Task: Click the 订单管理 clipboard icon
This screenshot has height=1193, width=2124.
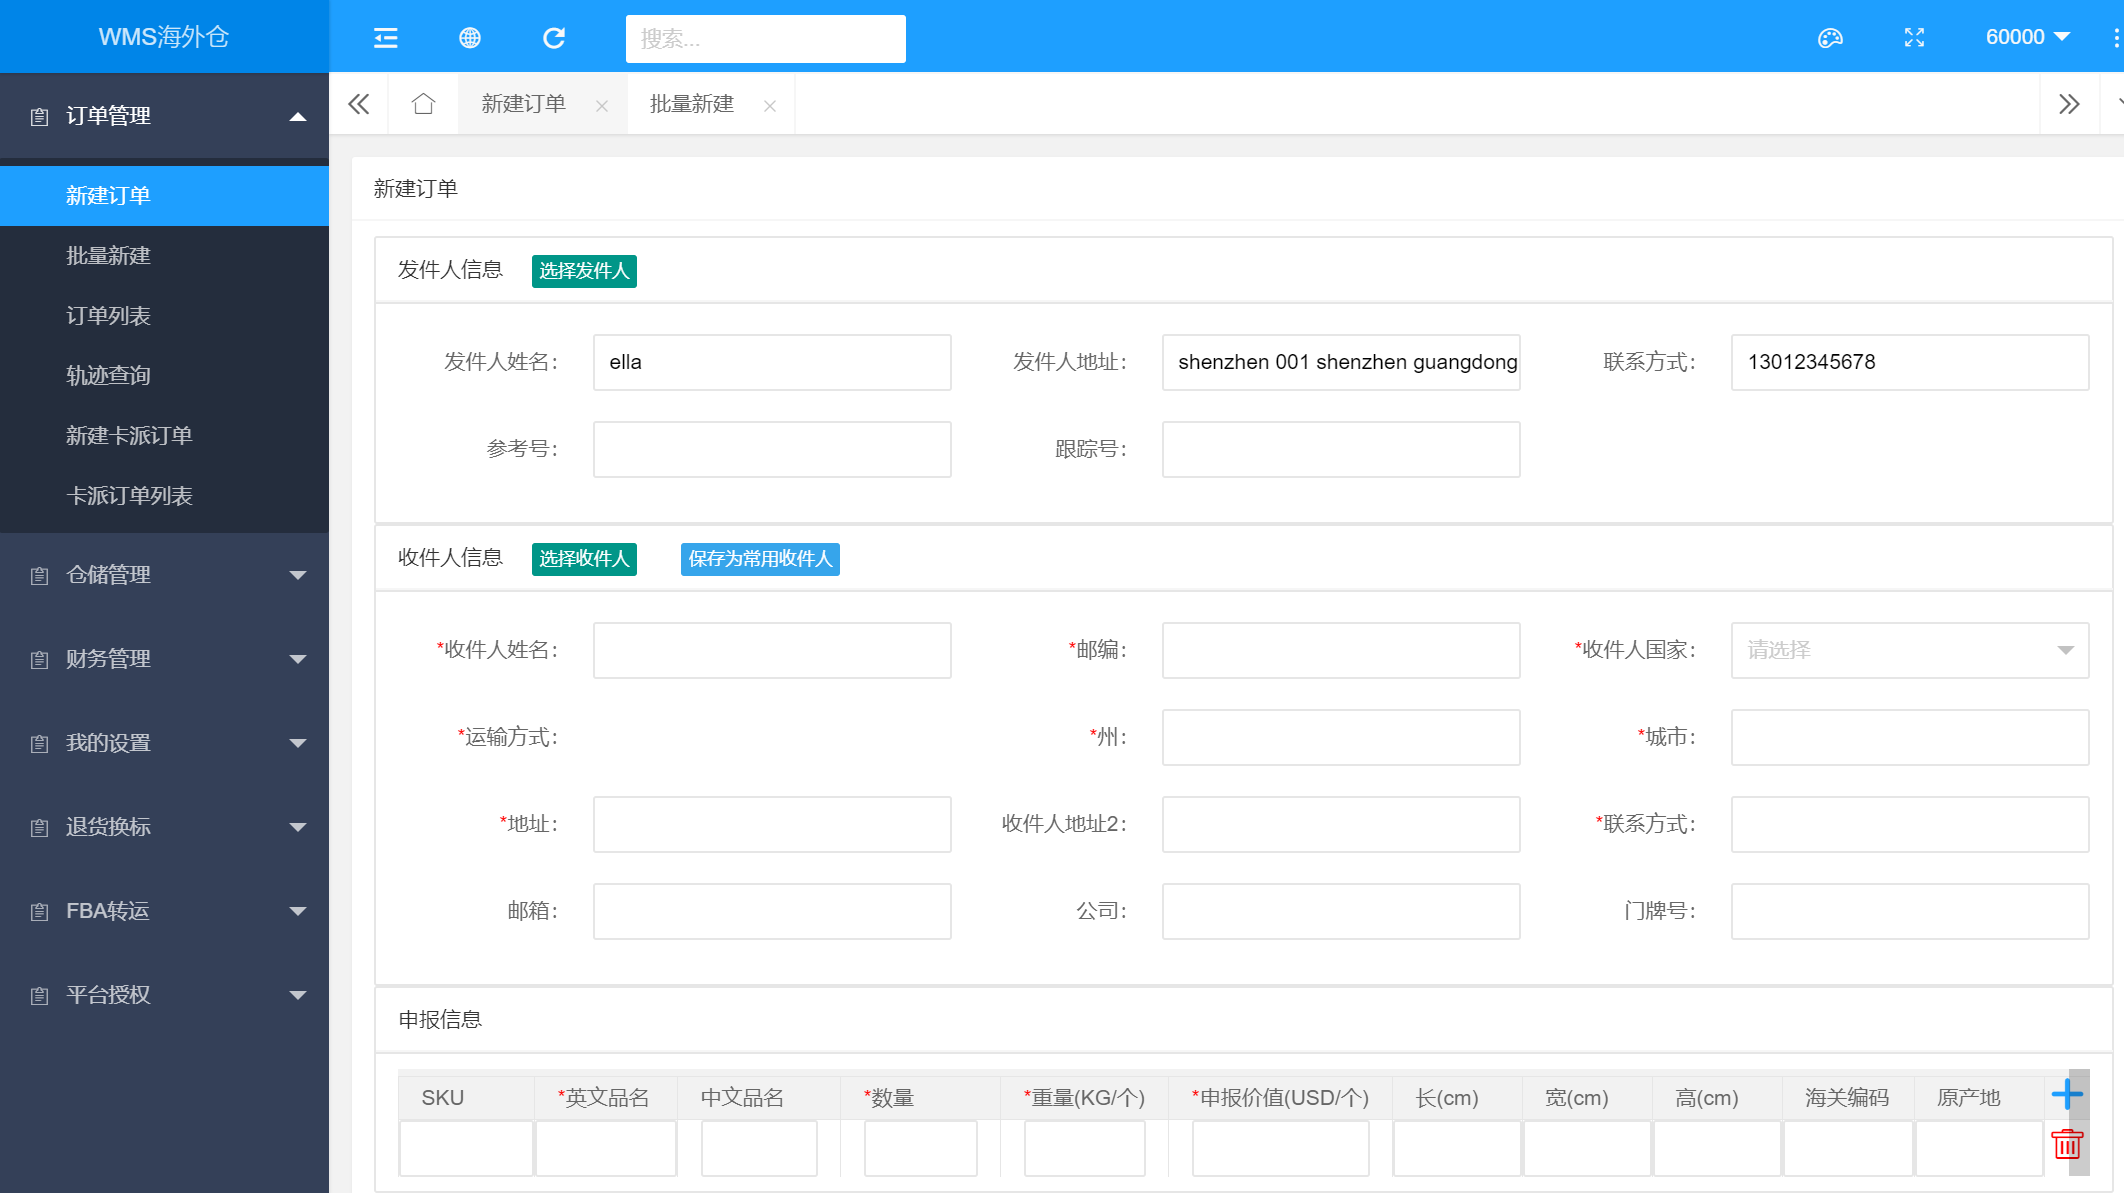Action: pyautogui.click(x=39, y=117)
